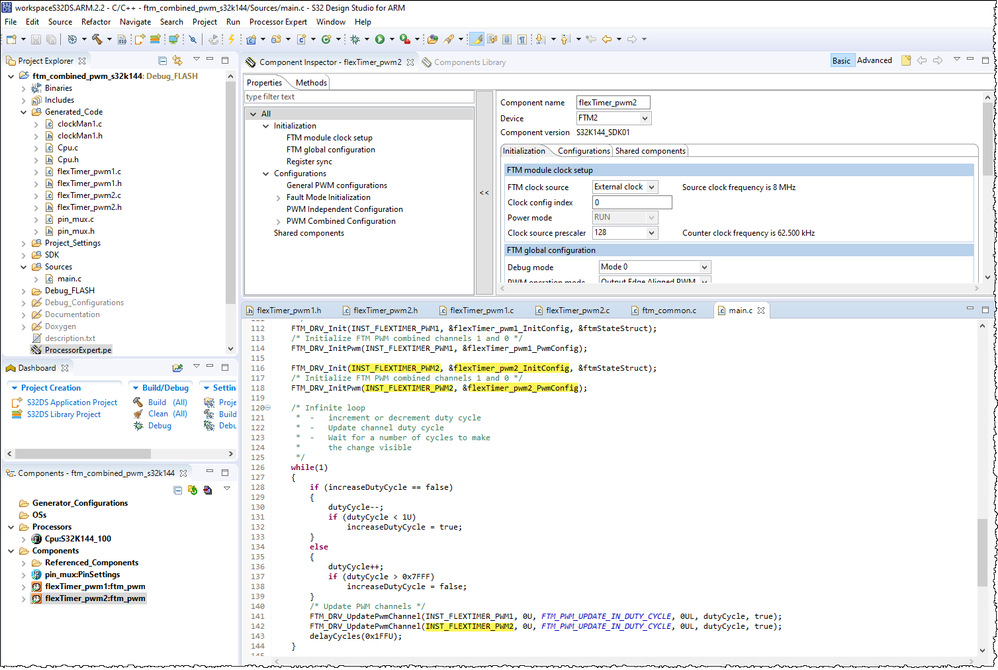The width and height of the screenshot is (998, 670).
Task: Toggle the Advanced view mode
Action: click(x=874, y=61)
